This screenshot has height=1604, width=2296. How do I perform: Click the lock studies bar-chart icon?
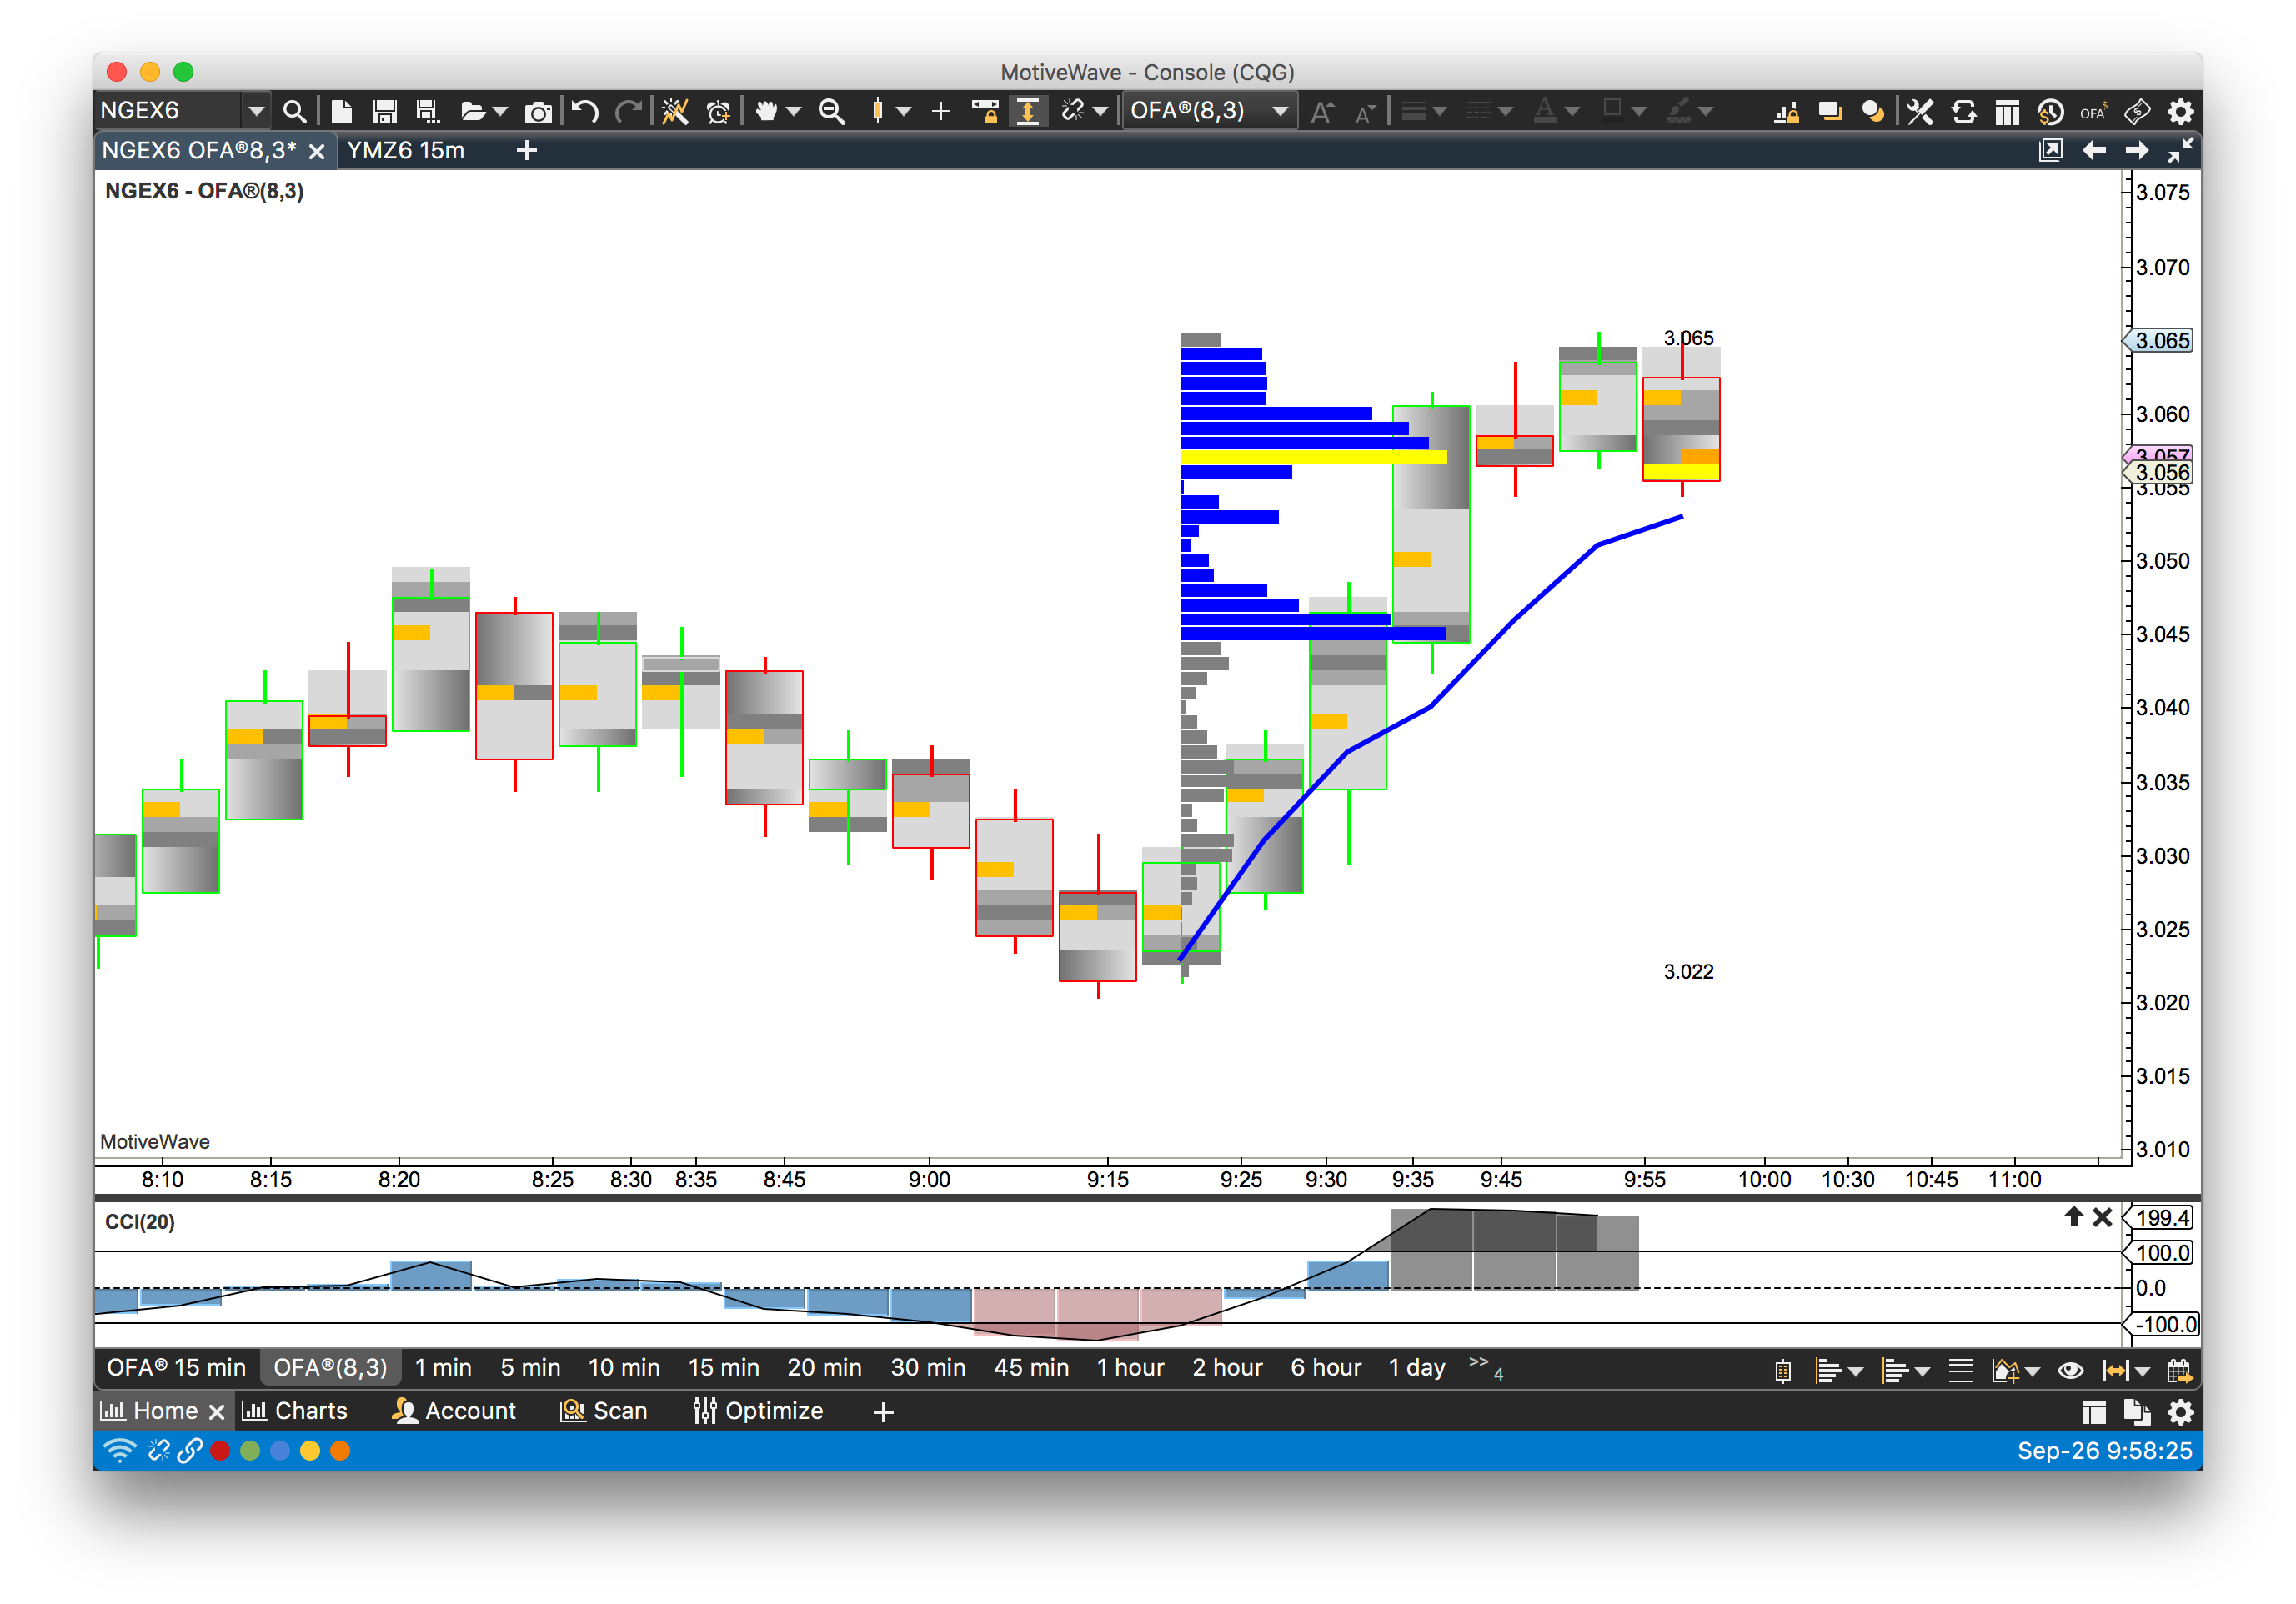click(x=1786, y=111)
